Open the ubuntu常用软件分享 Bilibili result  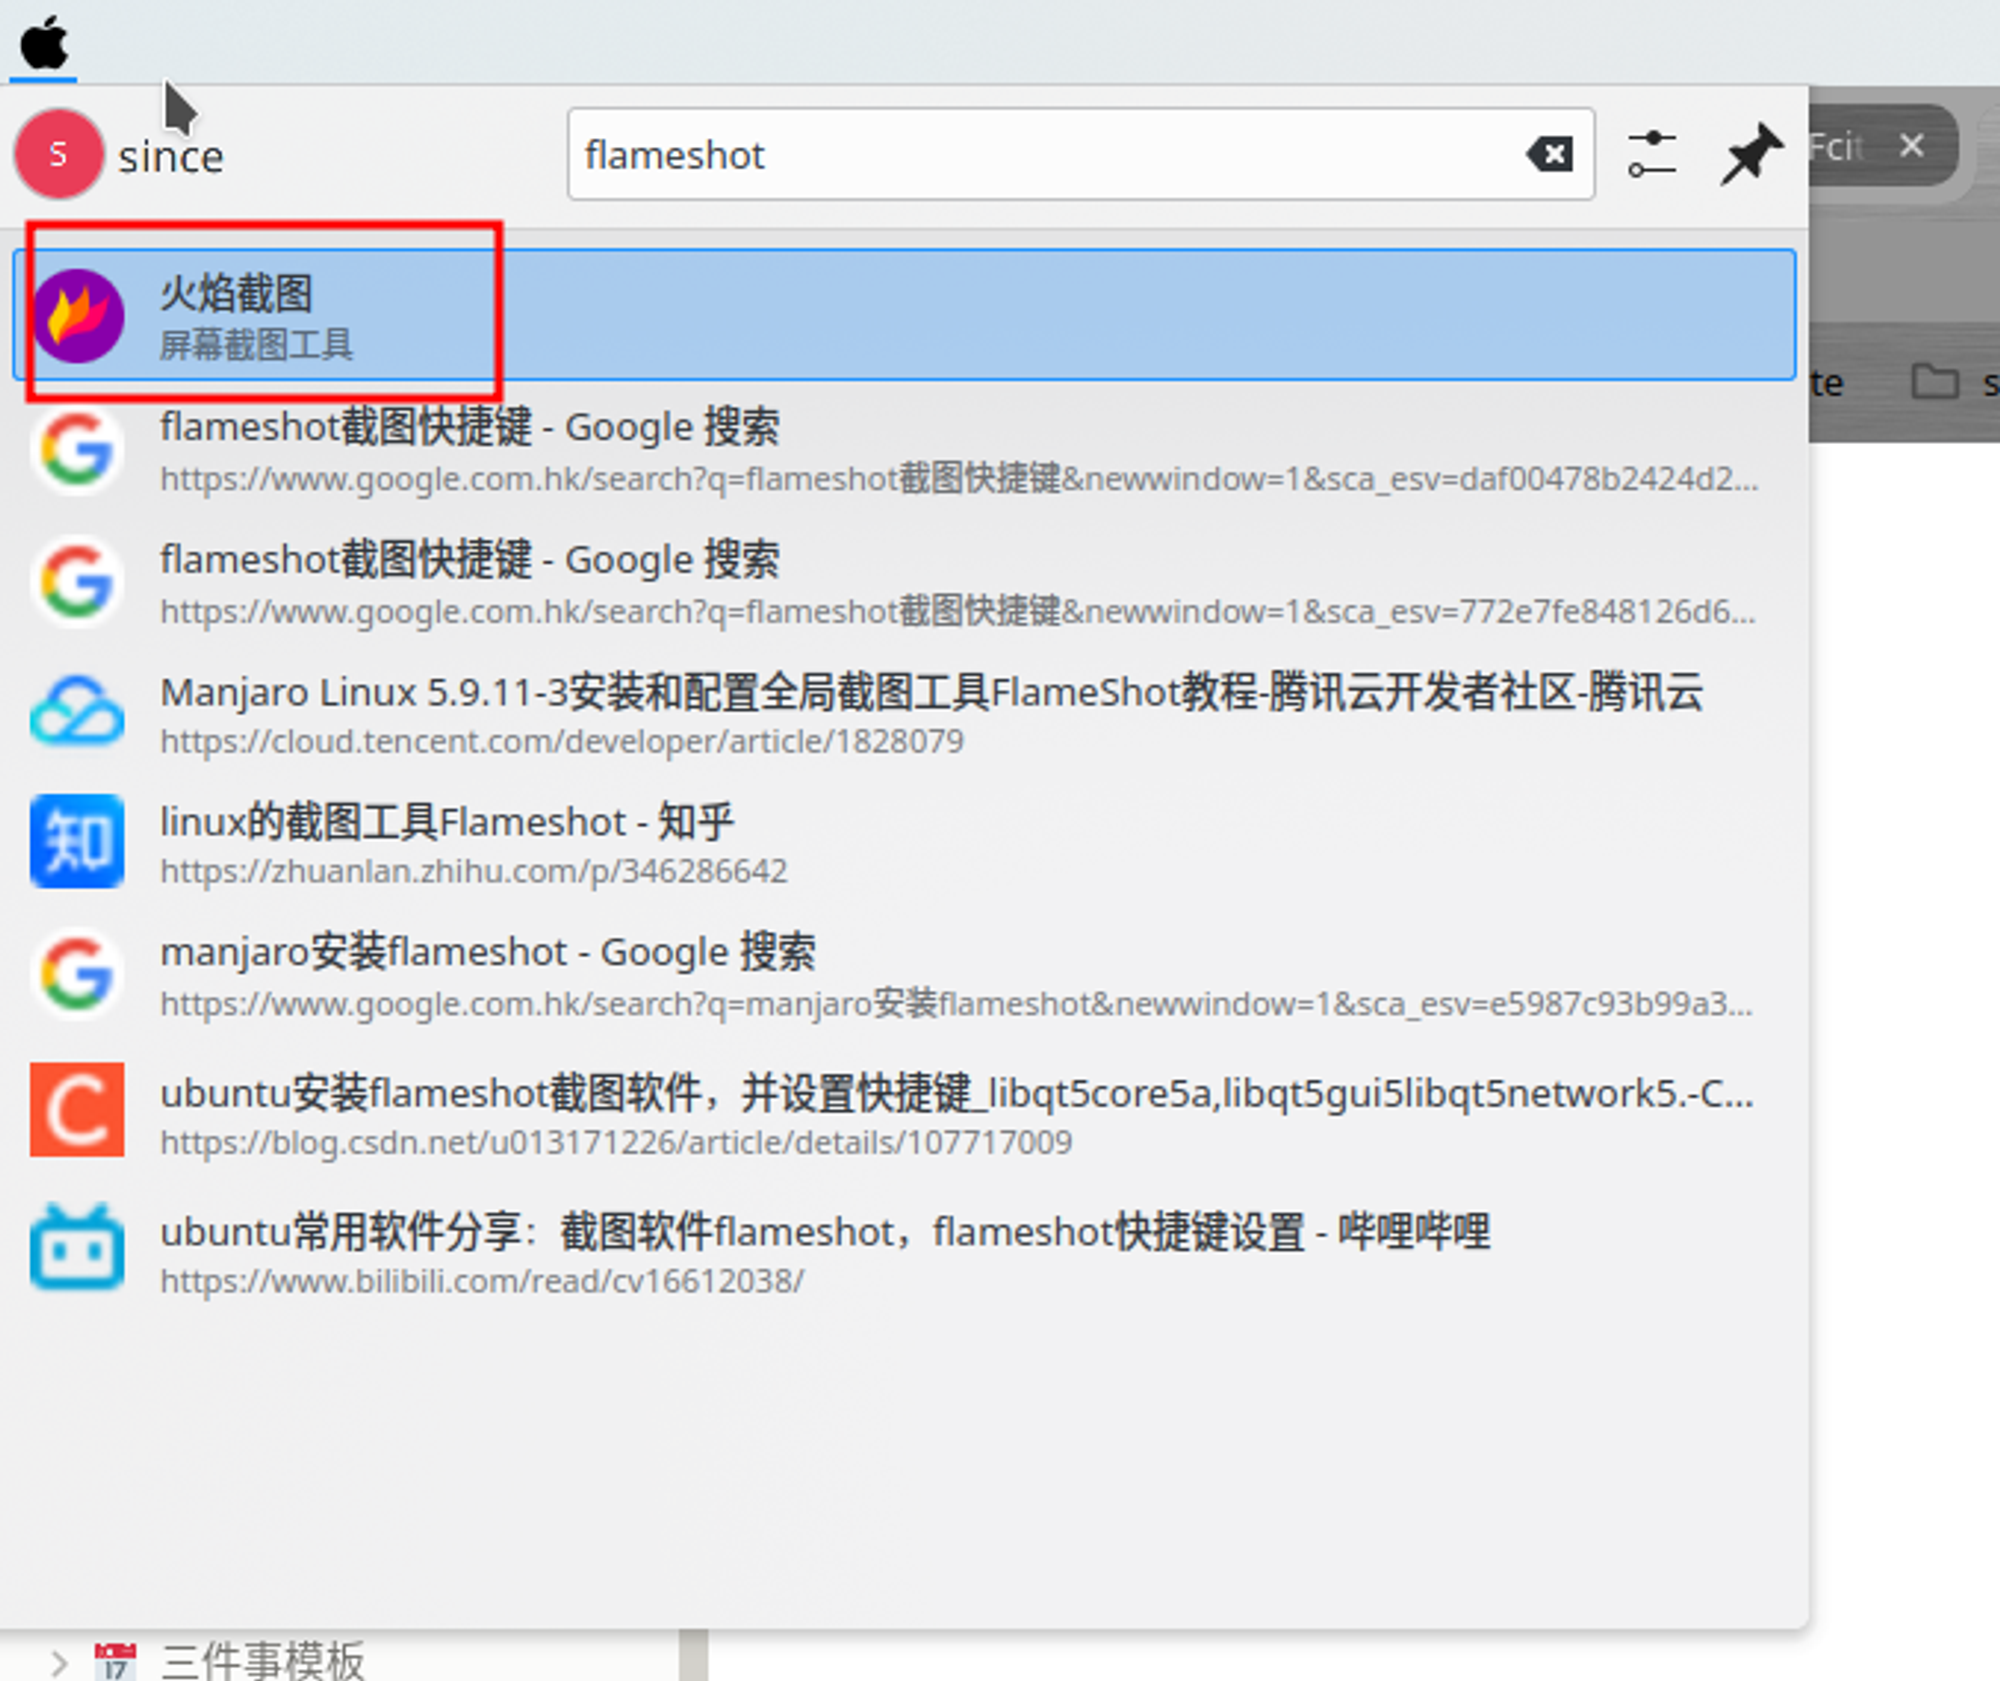click(825, 1231)
